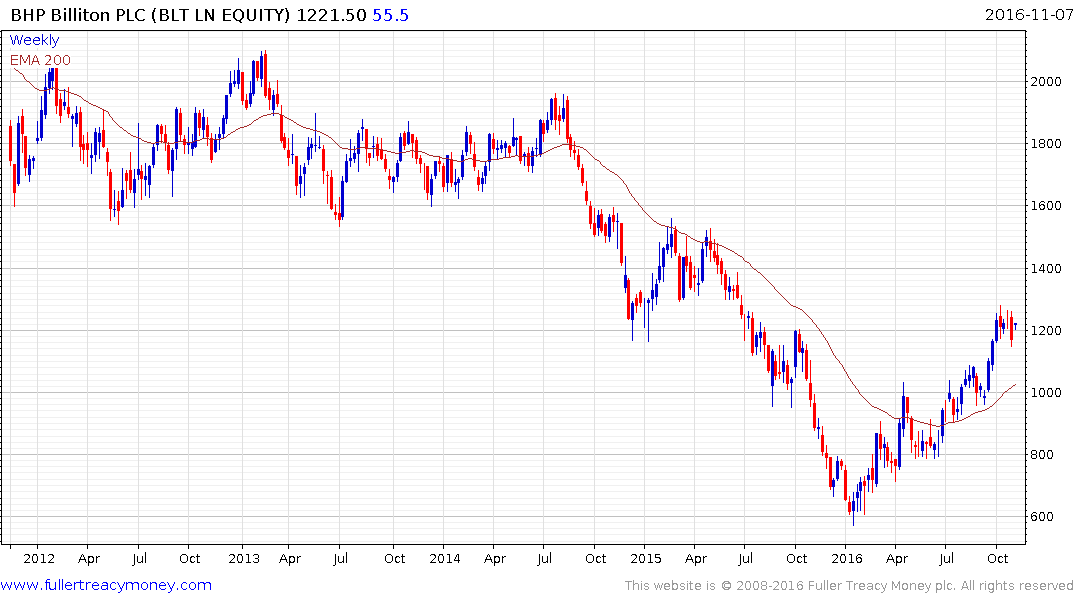Click the 1800 price axis label
The height and width of the screenshot is (600, 1075).
coord(1046,144)
